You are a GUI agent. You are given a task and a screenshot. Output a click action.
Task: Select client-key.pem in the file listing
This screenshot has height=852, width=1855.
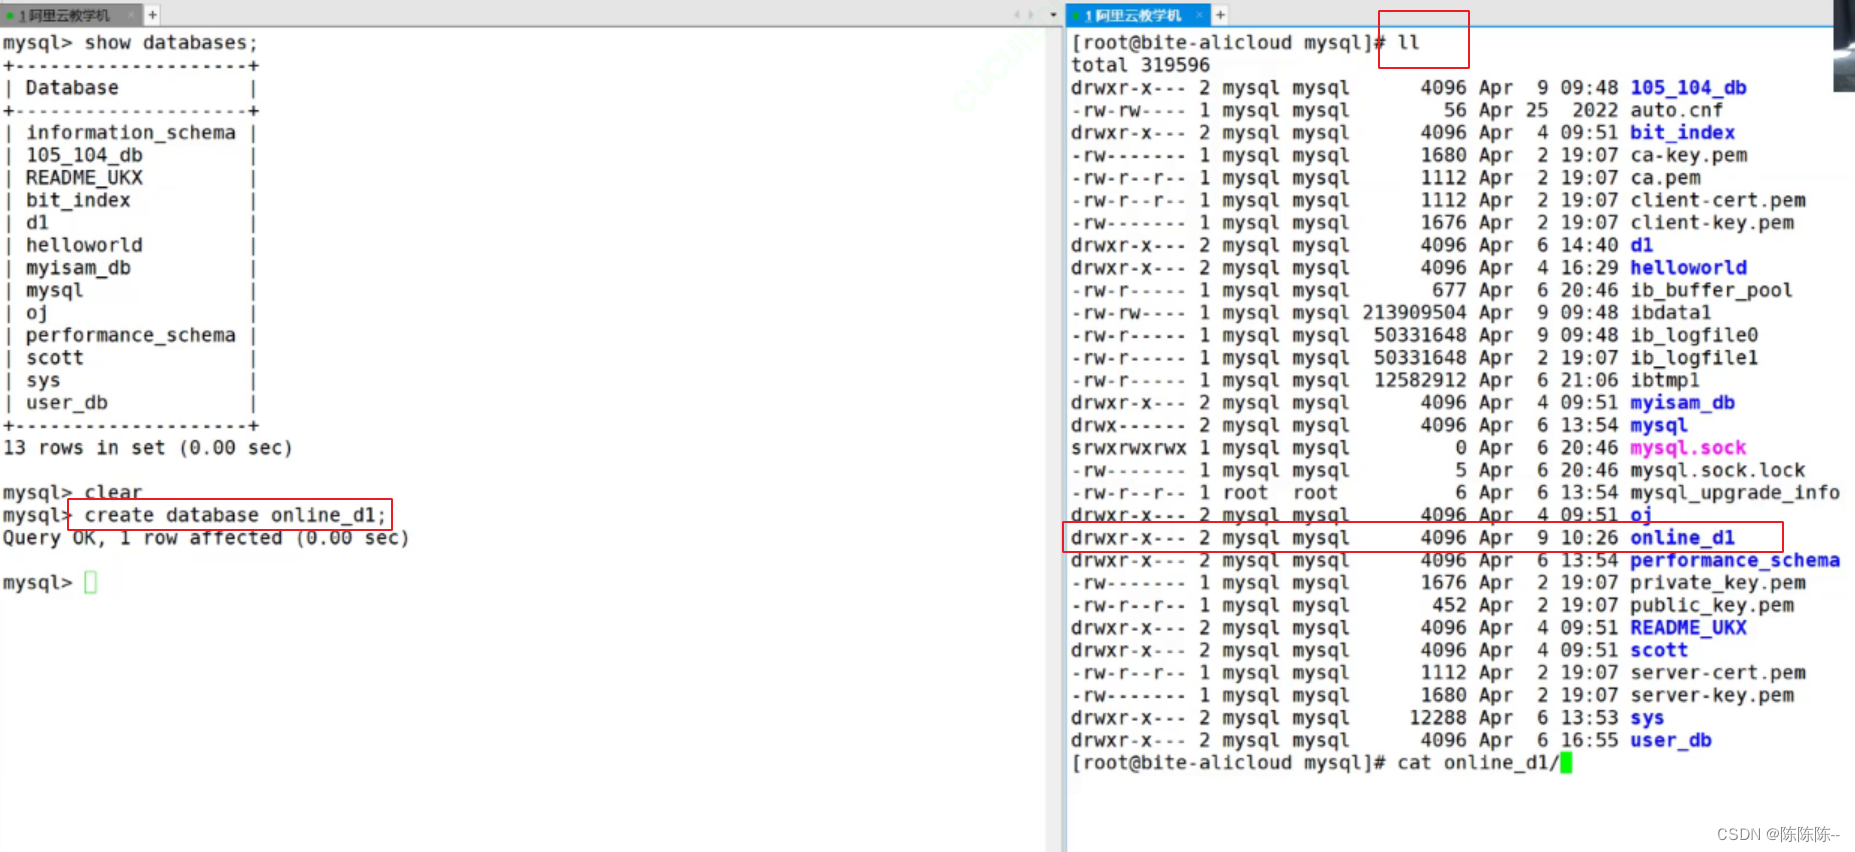point(1712,223)
